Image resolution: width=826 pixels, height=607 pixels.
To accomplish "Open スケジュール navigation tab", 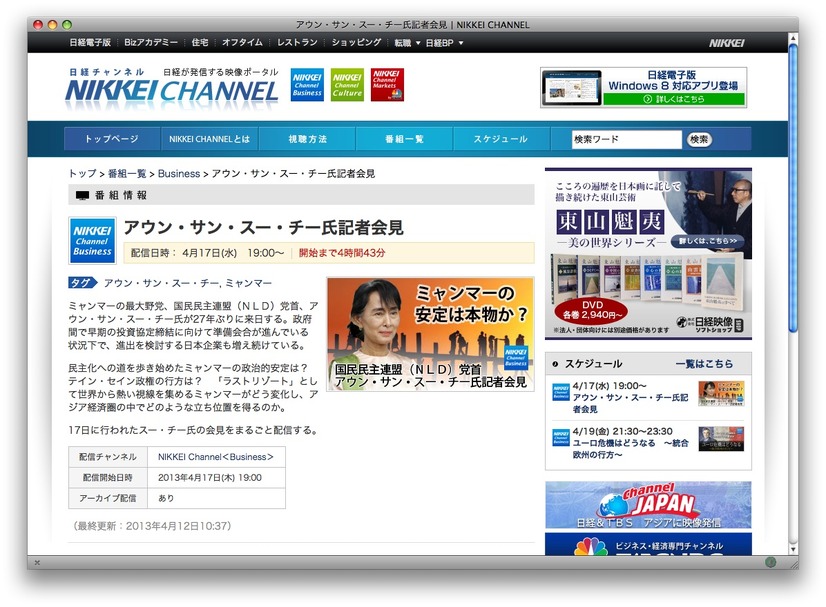I will coord(500,139).
